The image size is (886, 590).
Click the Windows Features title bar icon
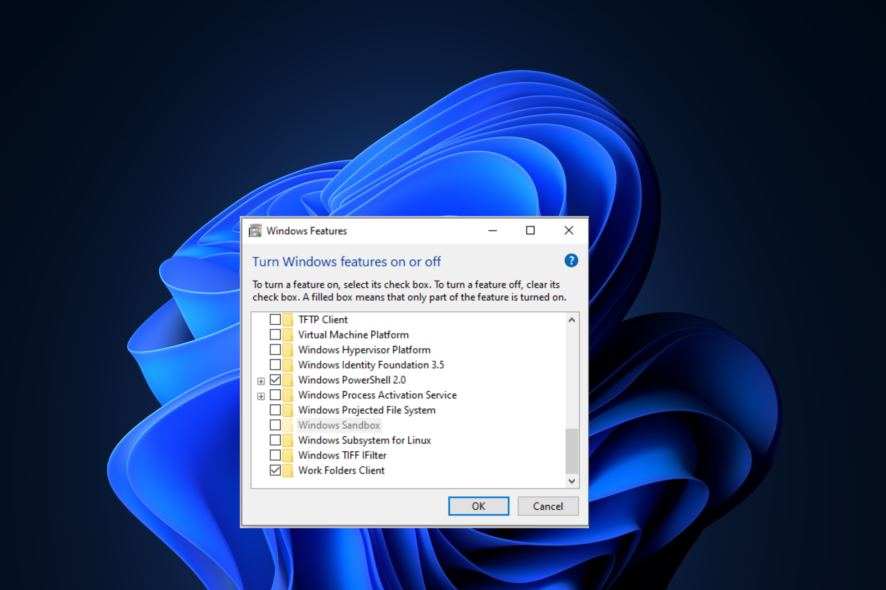pos(255,231)
